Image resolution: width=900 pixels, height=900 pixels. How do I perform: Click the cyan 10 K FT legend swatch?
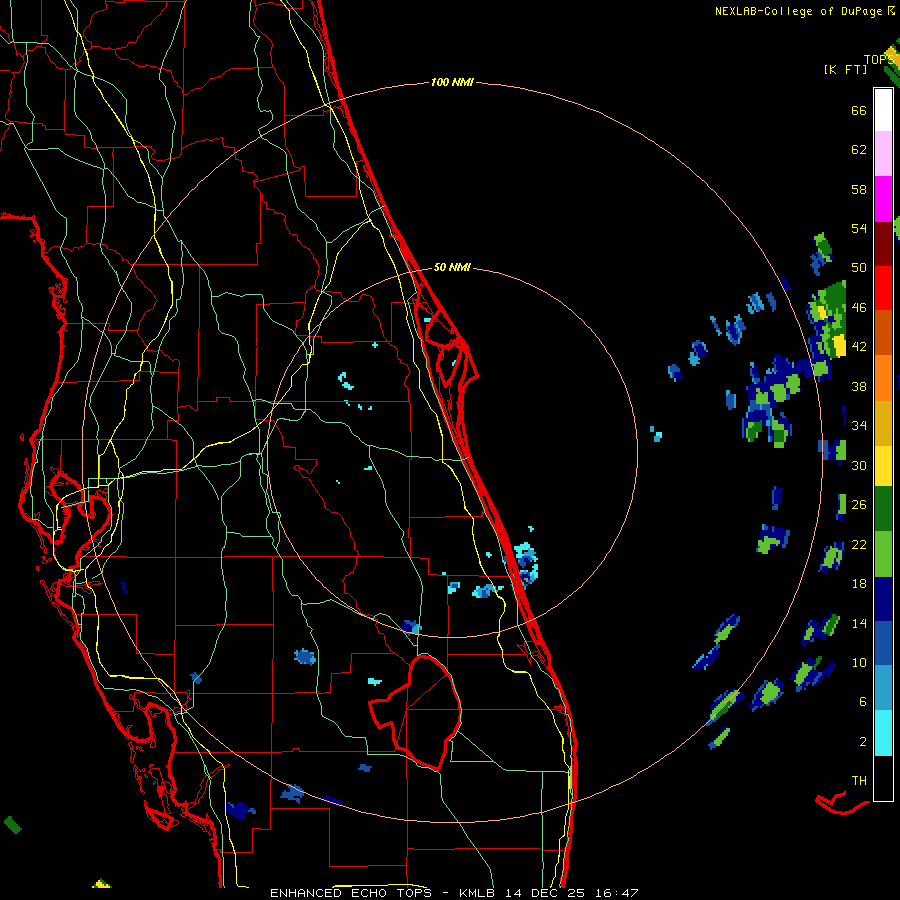click(883, 733)
